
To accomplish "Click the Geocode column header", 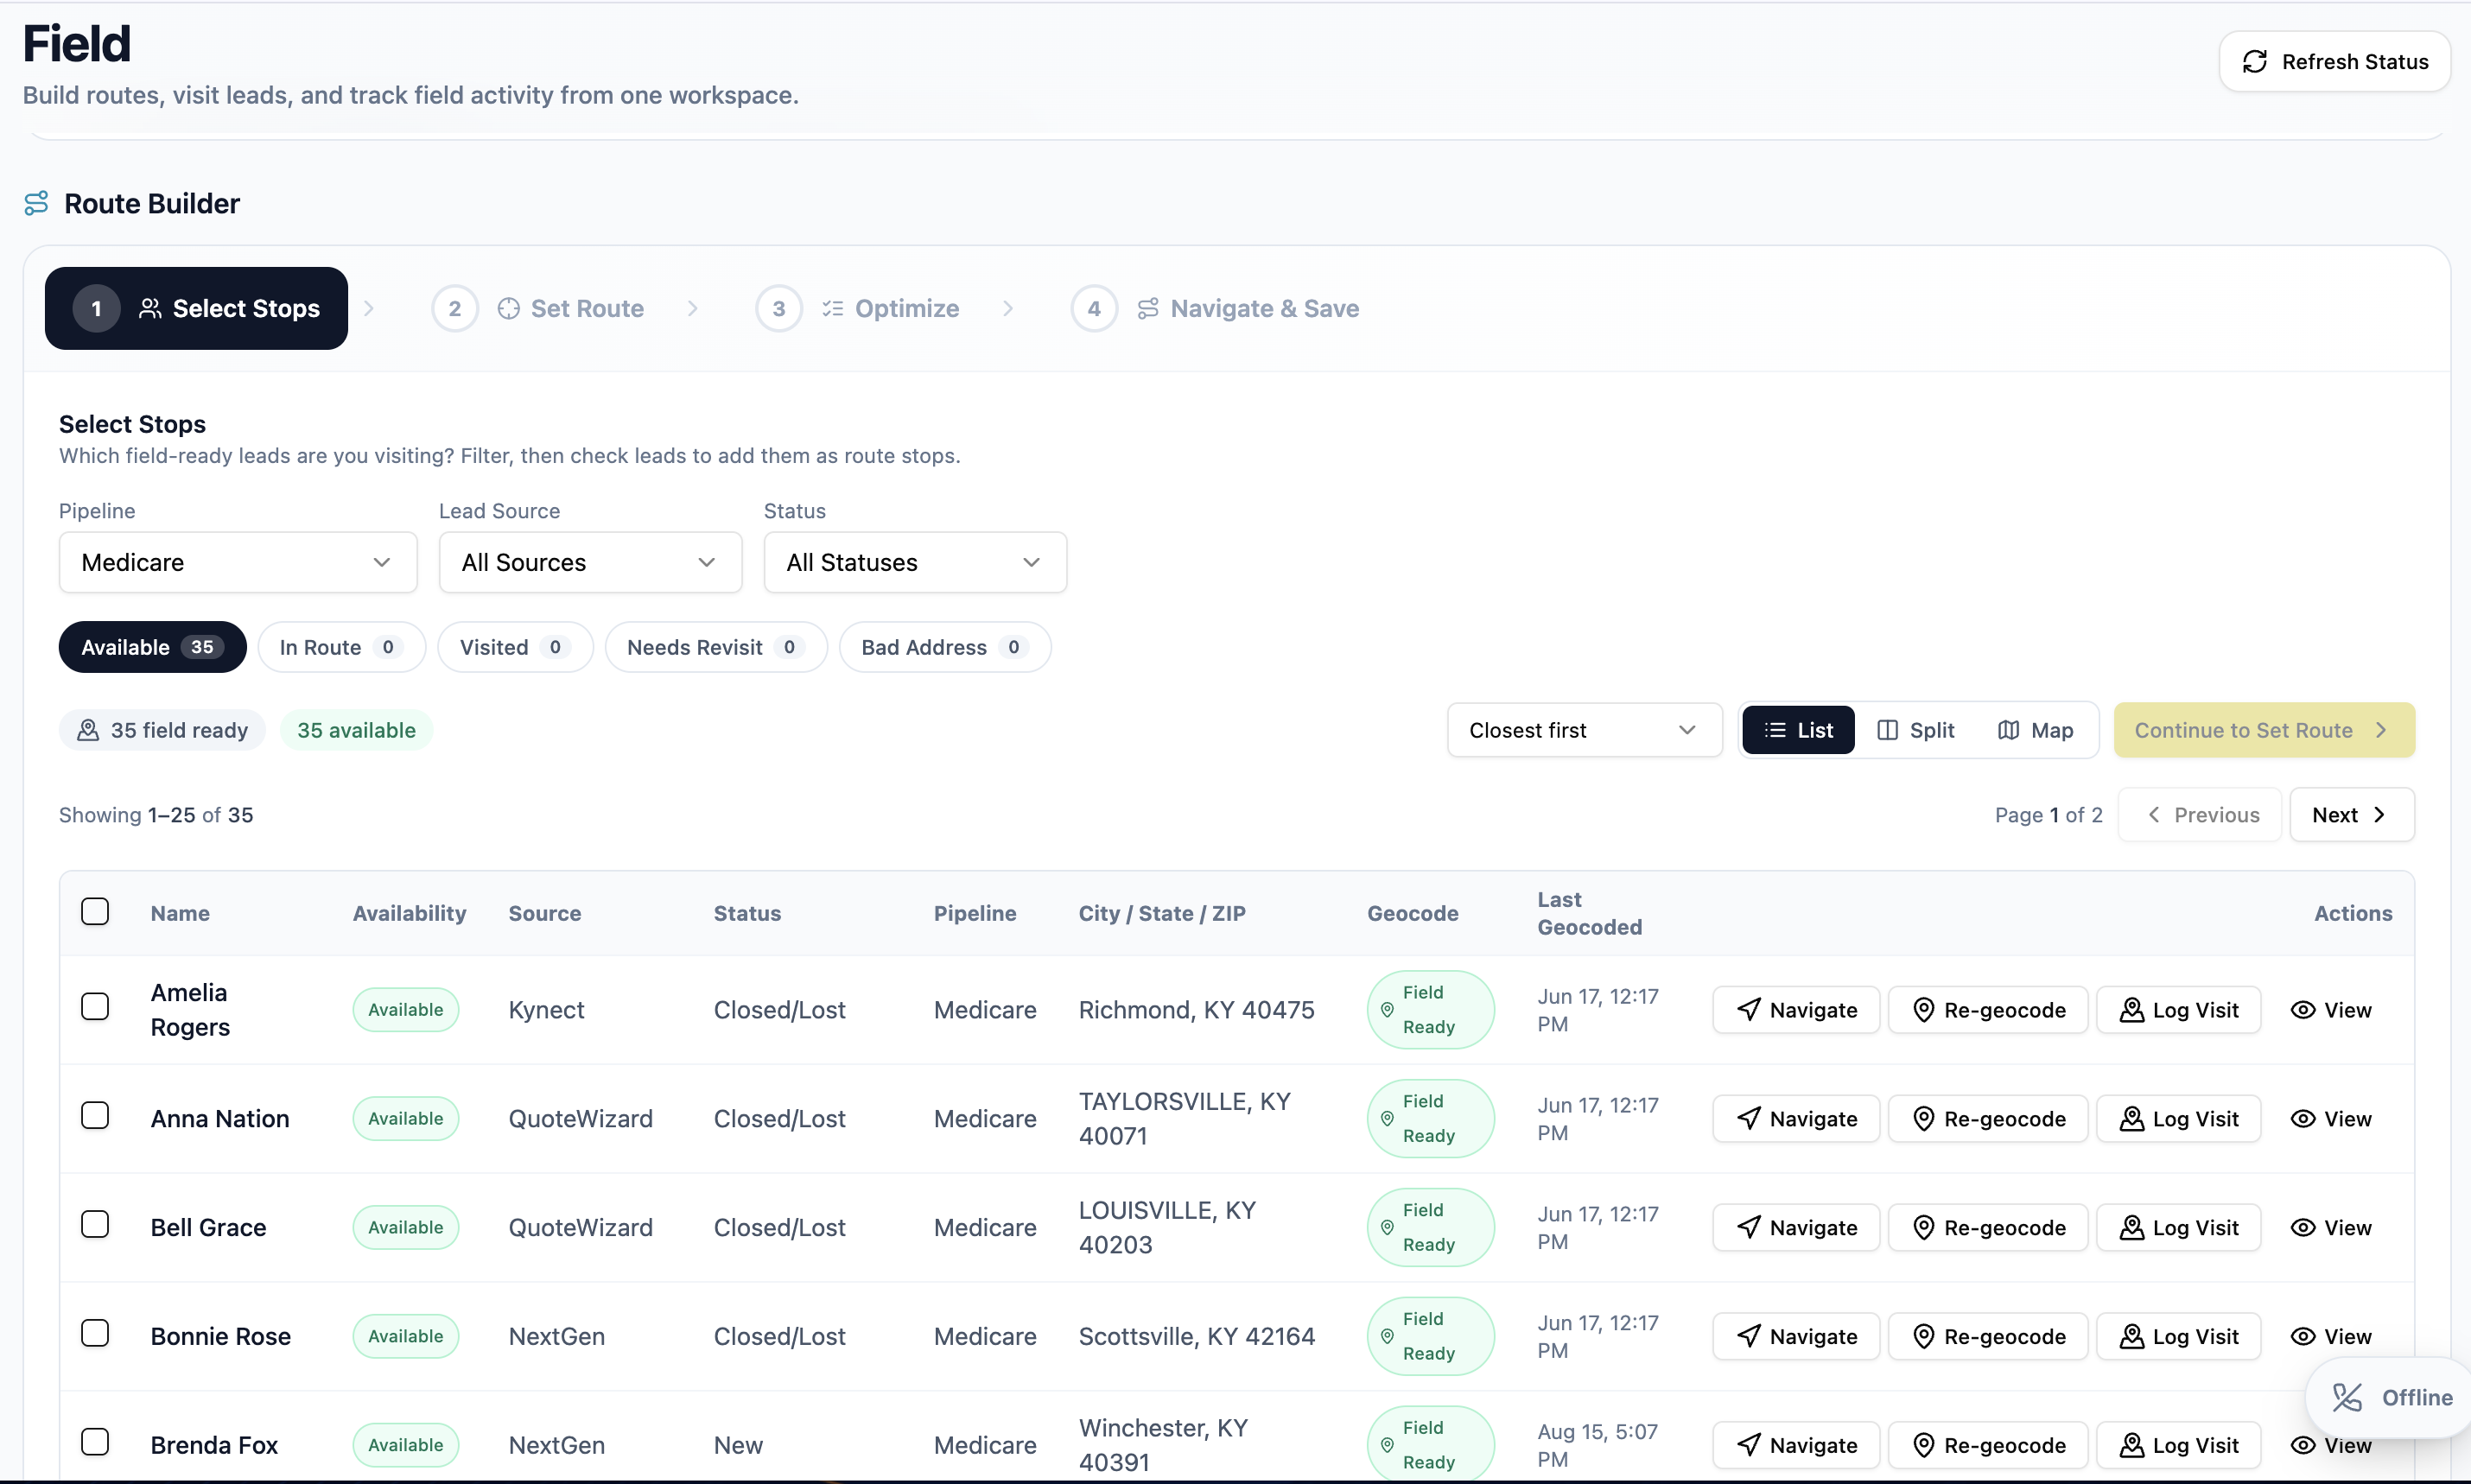I will (x=1412, y=913).
